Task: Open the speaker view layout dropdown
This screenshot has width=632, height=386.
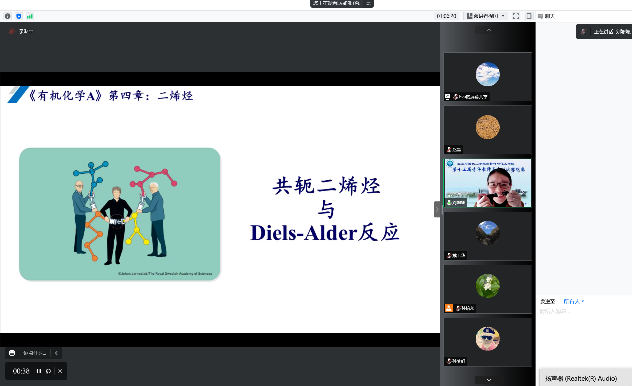Action: click(x=486, y=16)
